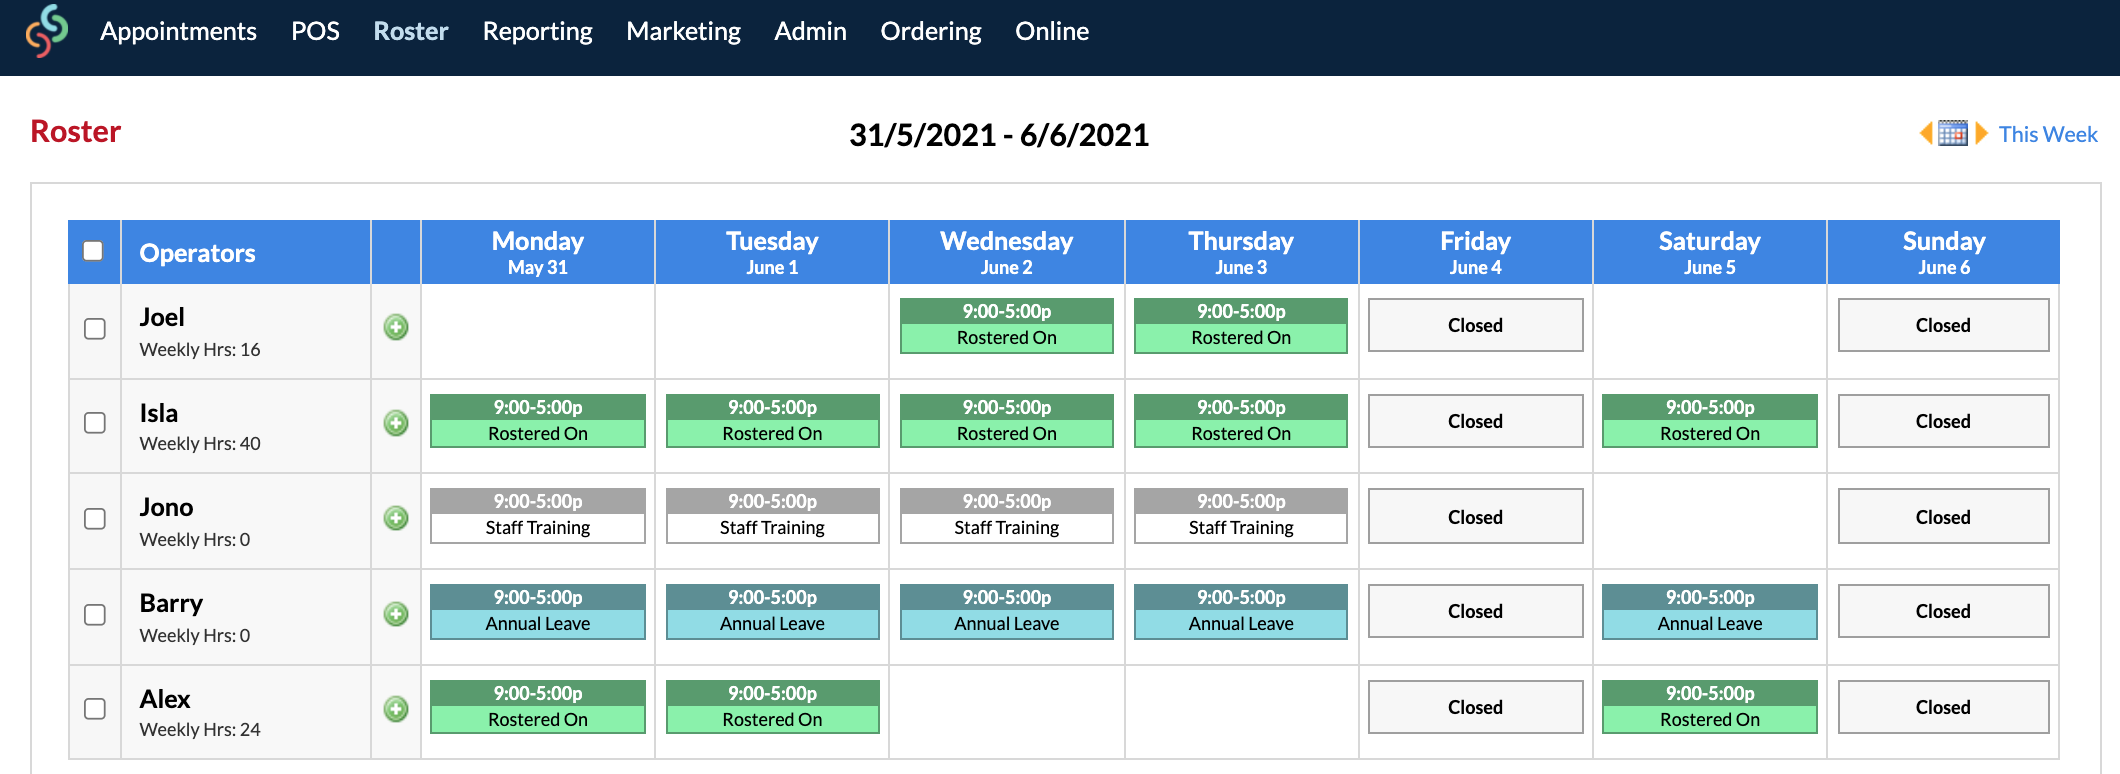Toggle the select all operators checkbox
Screen dimensions: 2120x774
click(x=93, y=250)
